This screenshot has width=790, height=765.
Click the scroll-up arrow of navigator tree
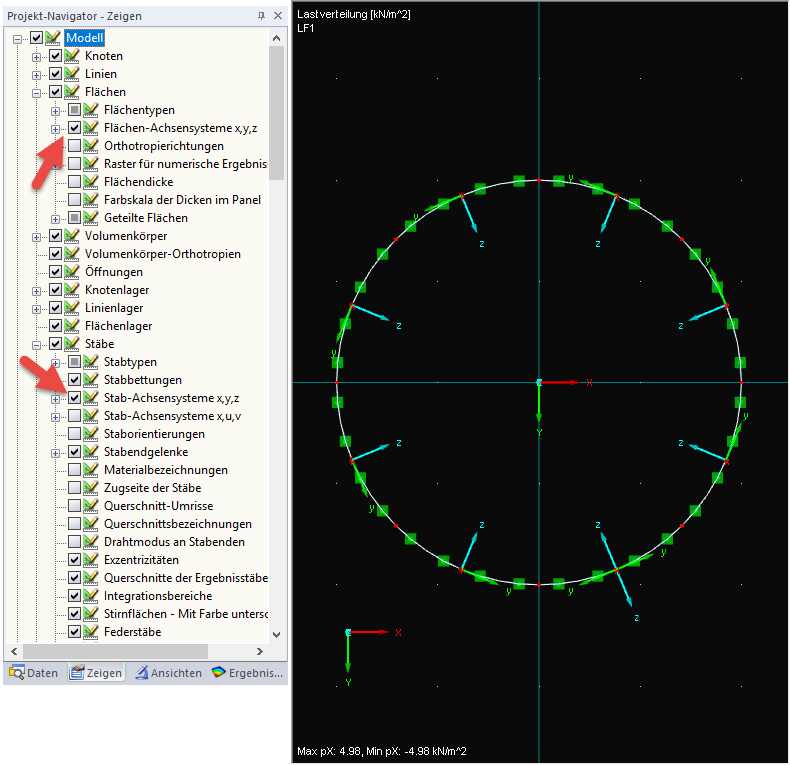(x=277, y=38)
